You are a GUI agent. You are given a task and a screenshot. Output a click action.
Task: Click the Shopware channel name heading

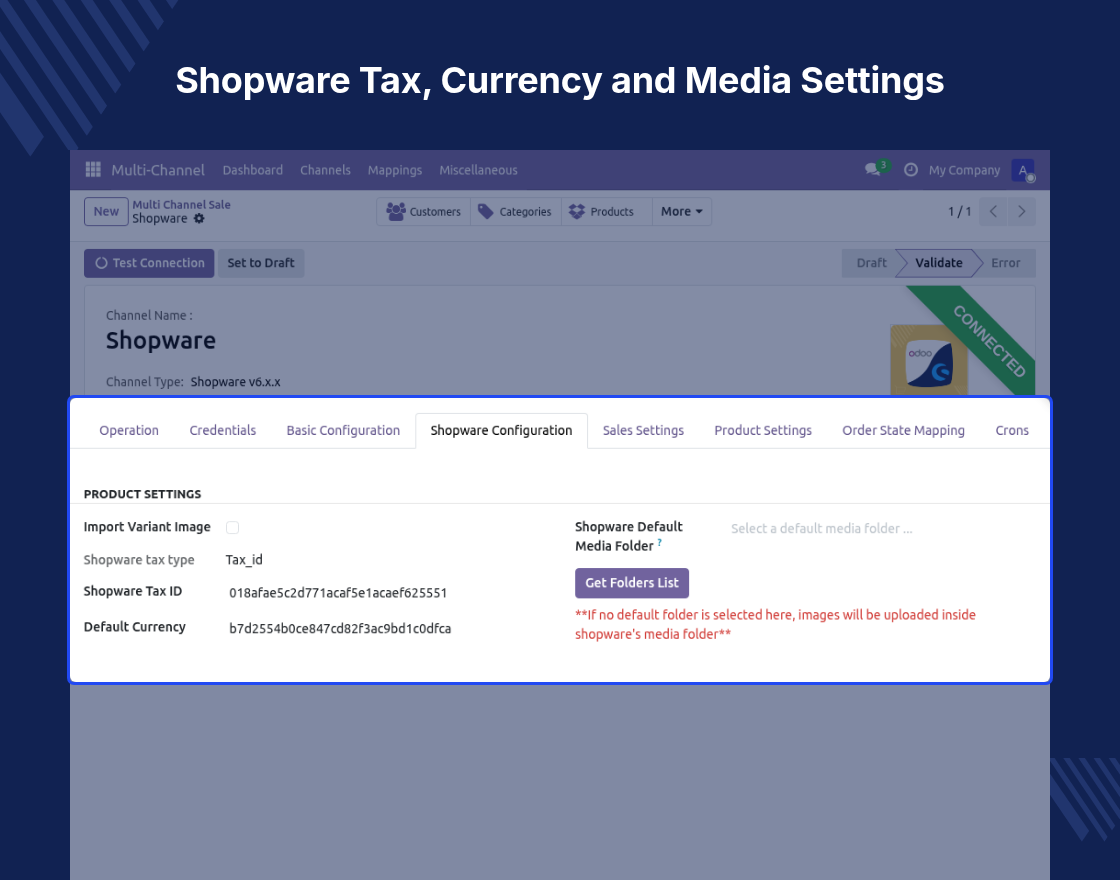[x=161, y=340]
